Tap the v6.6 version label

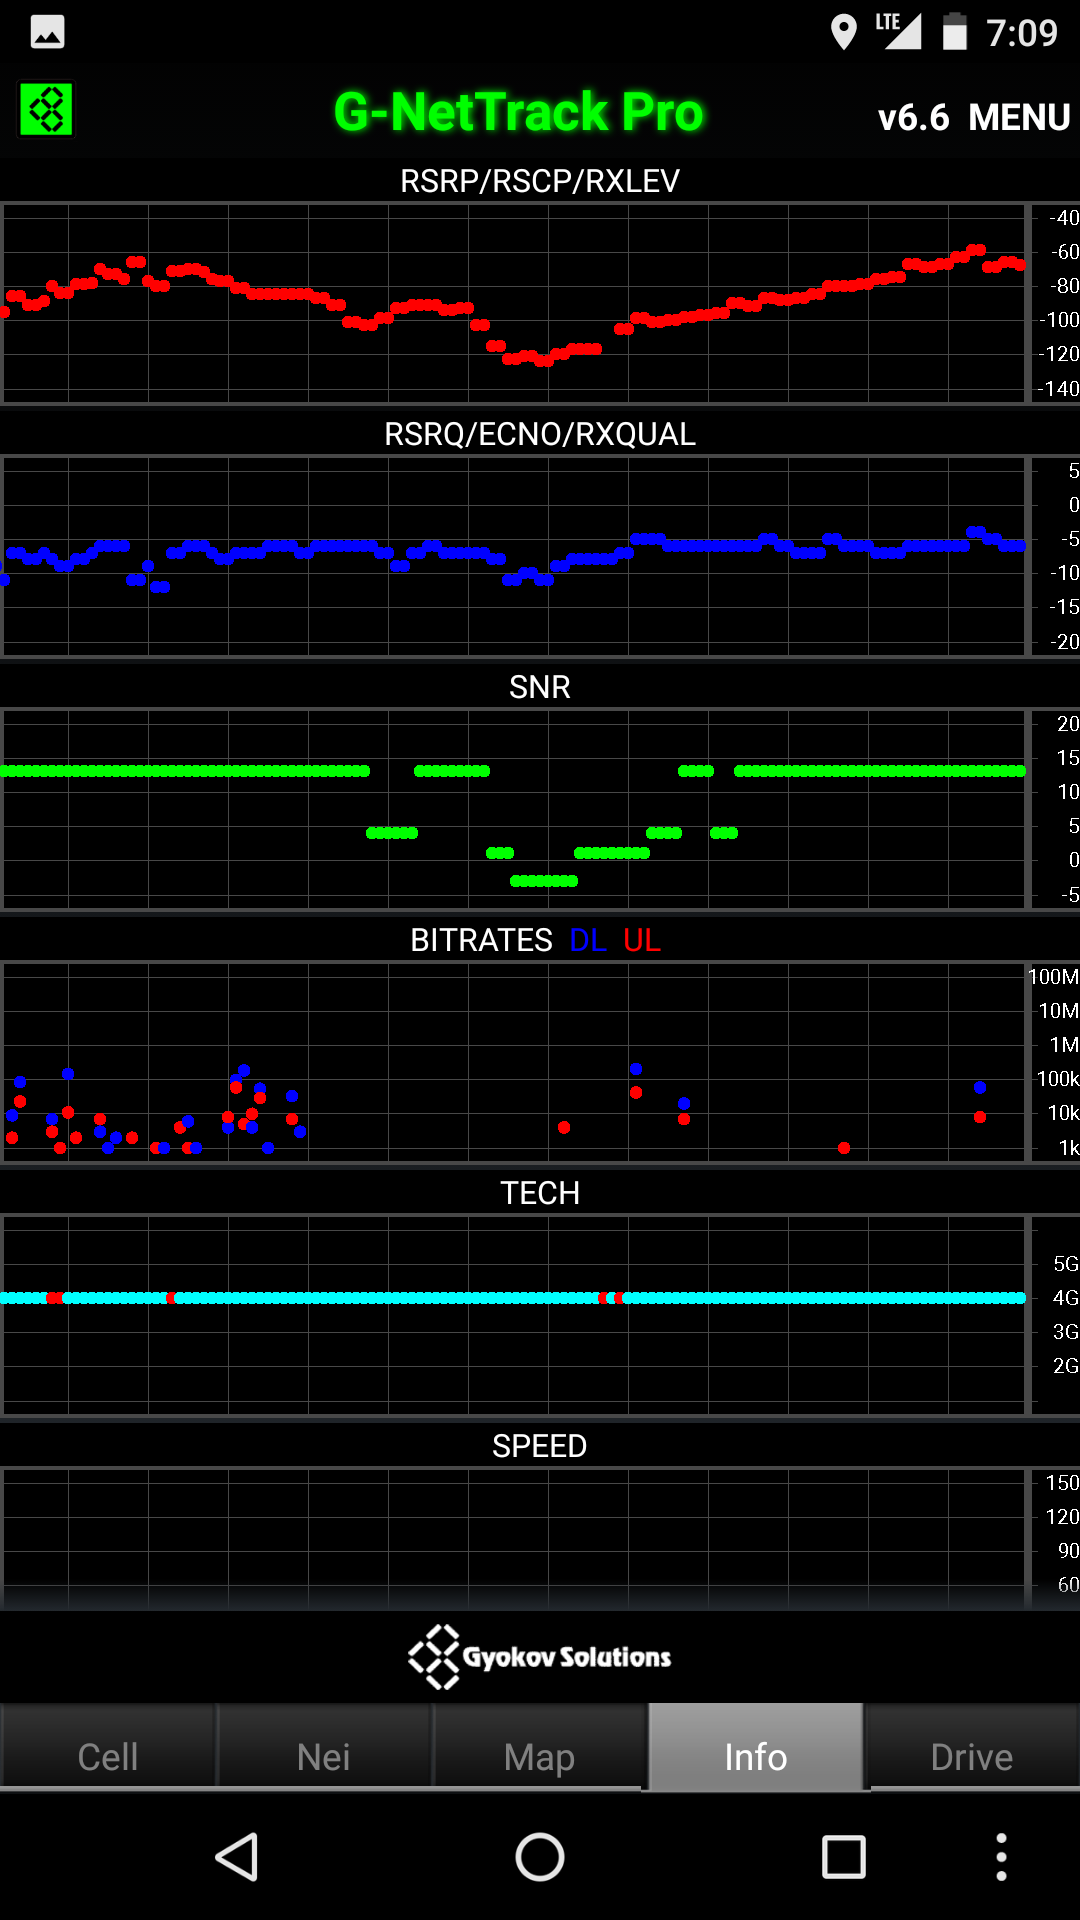pos(913,118)
